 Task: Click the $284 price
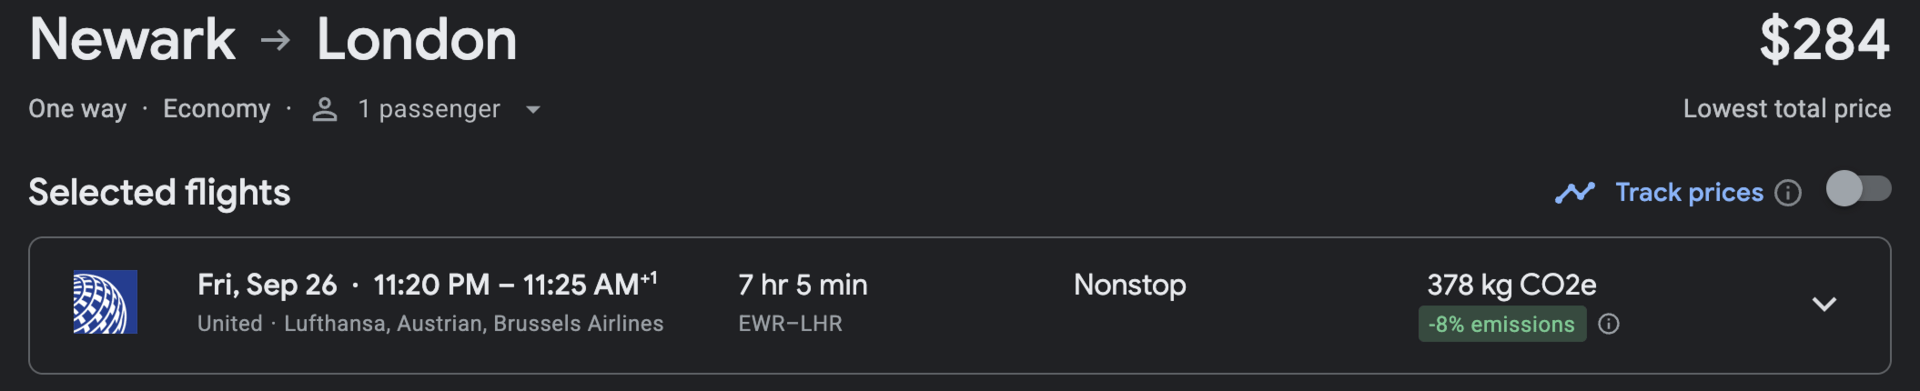click(1825, 40)
